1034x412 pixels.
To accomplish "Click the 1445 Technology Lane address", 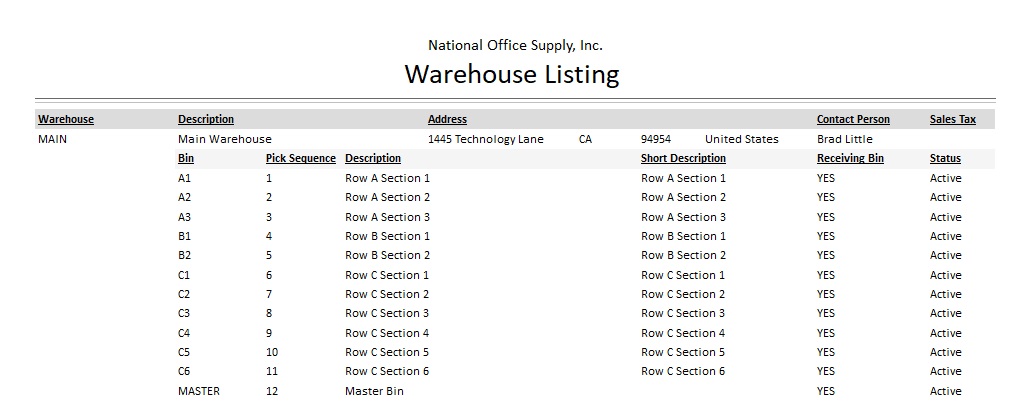I will (485, 139).
